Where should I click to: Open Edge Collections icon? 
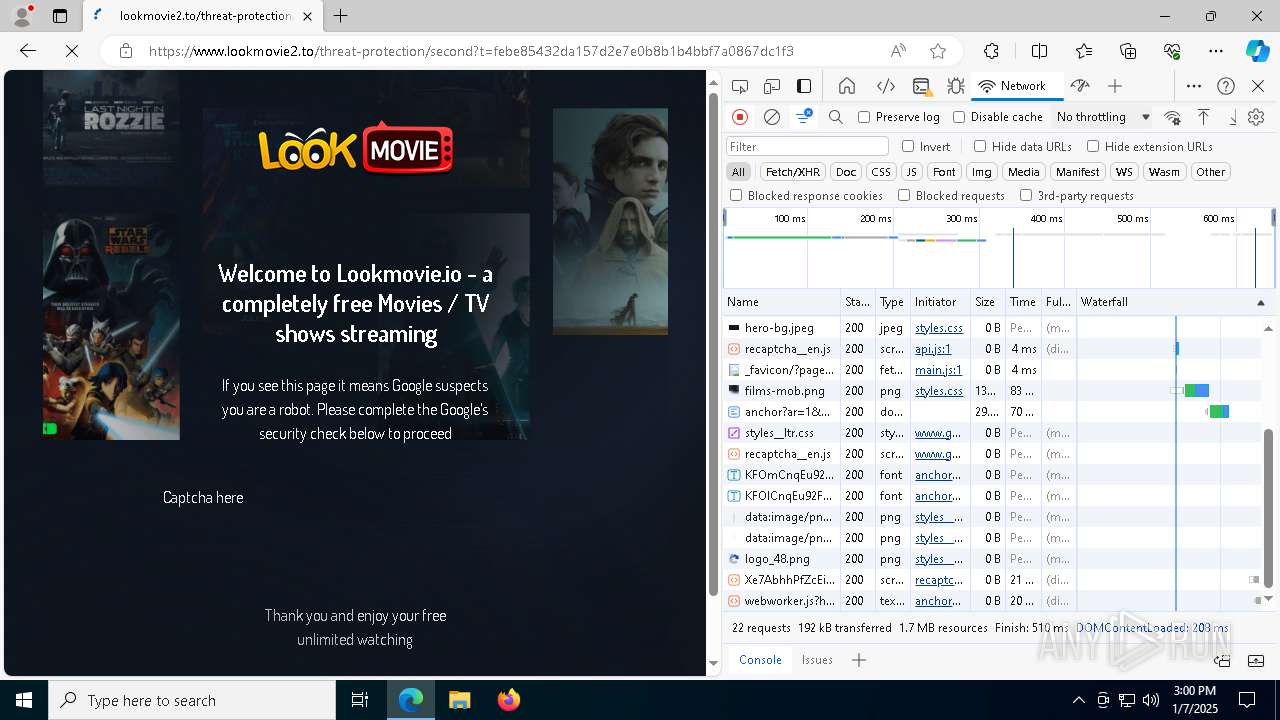point(1128,51)
